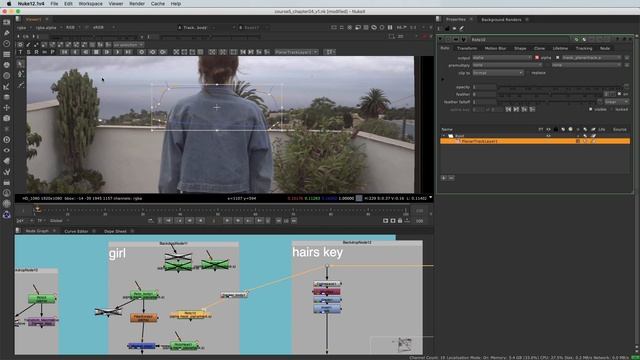640x360 pixels.
Task: Open the Global timeline range dropdown
Action: pos(59,221)
